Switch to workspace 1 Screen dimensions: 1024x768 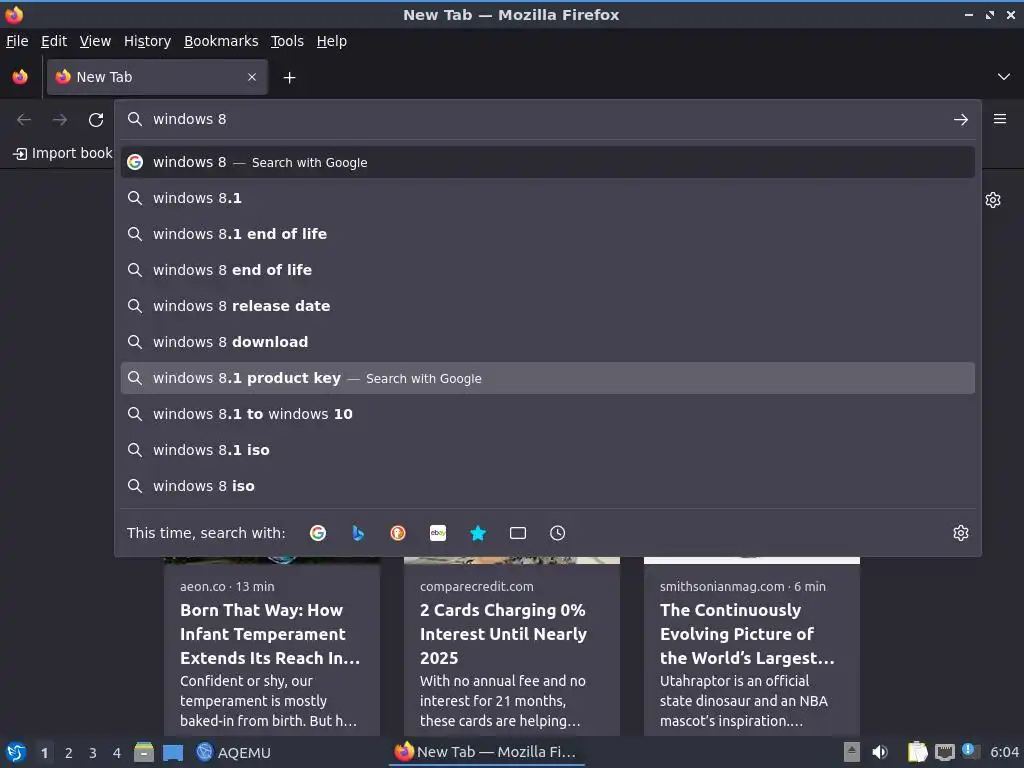[44, 753]
